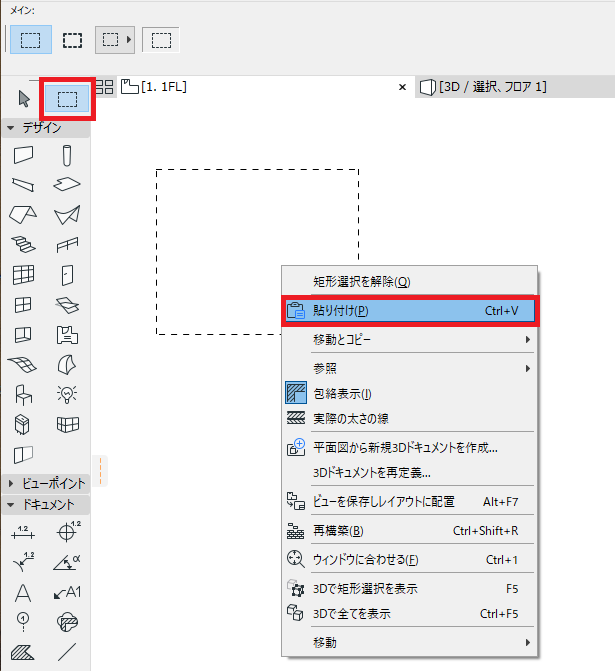Select the Morph tool
Viewport: 615px width, 671px height.
coord(67,365)
